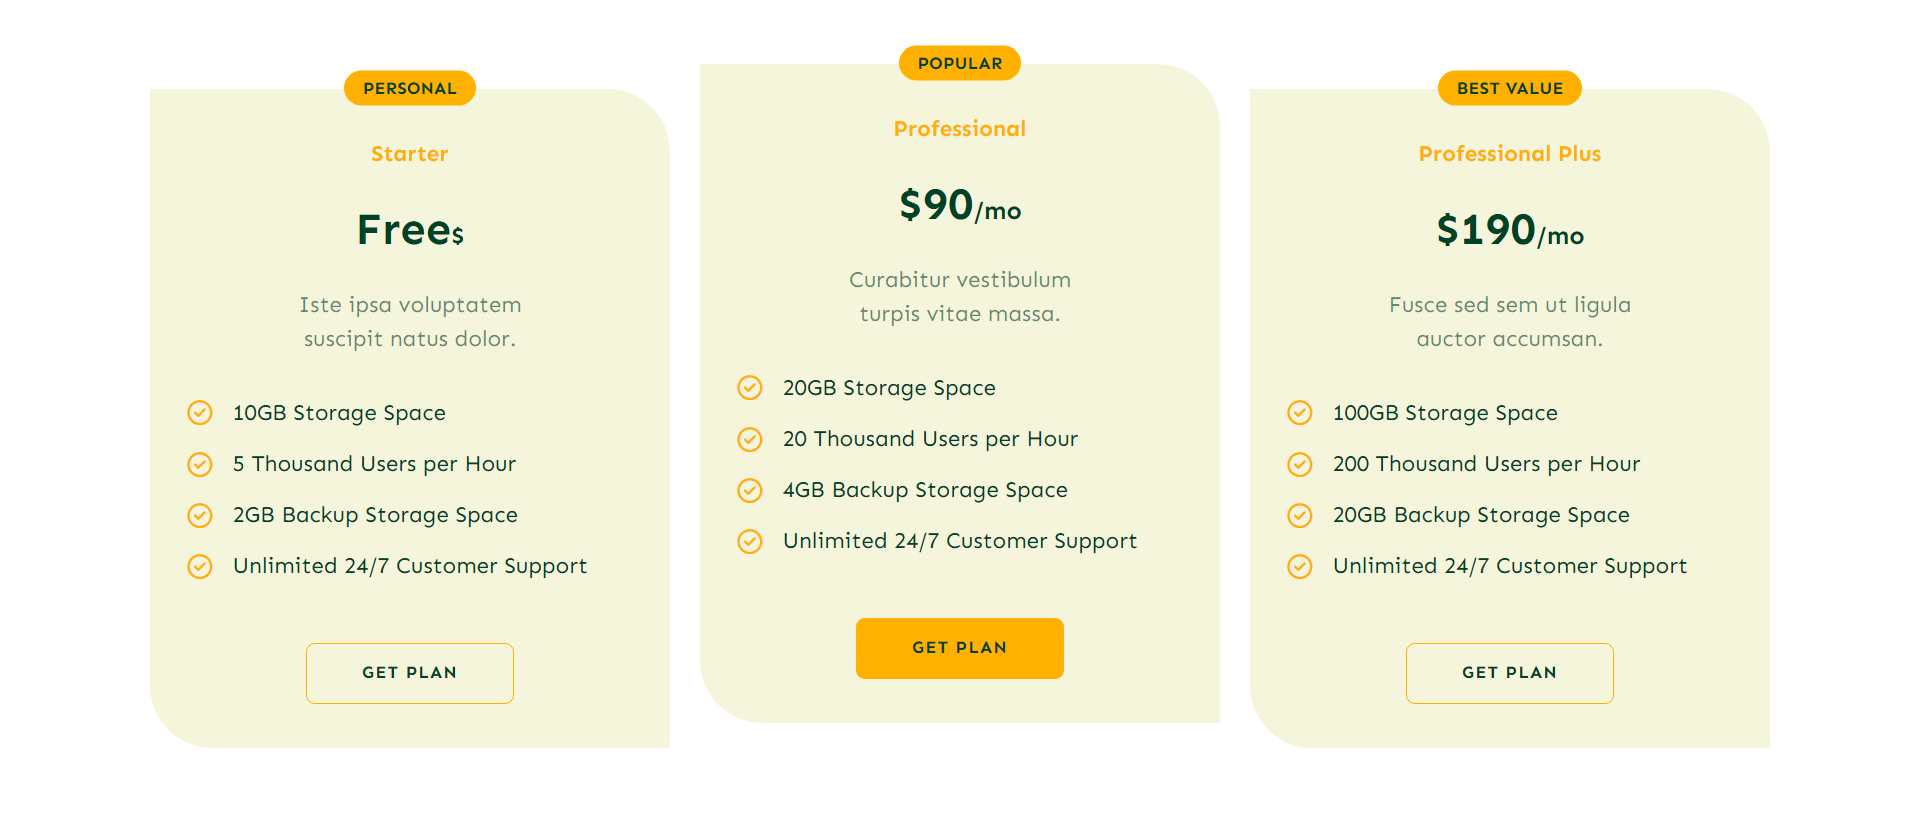The height and width of the screenshot is (837, 1920).
Task: Click the checkmark icon beside 20GB Backup Storage Space
Action: click(1300, 515)
